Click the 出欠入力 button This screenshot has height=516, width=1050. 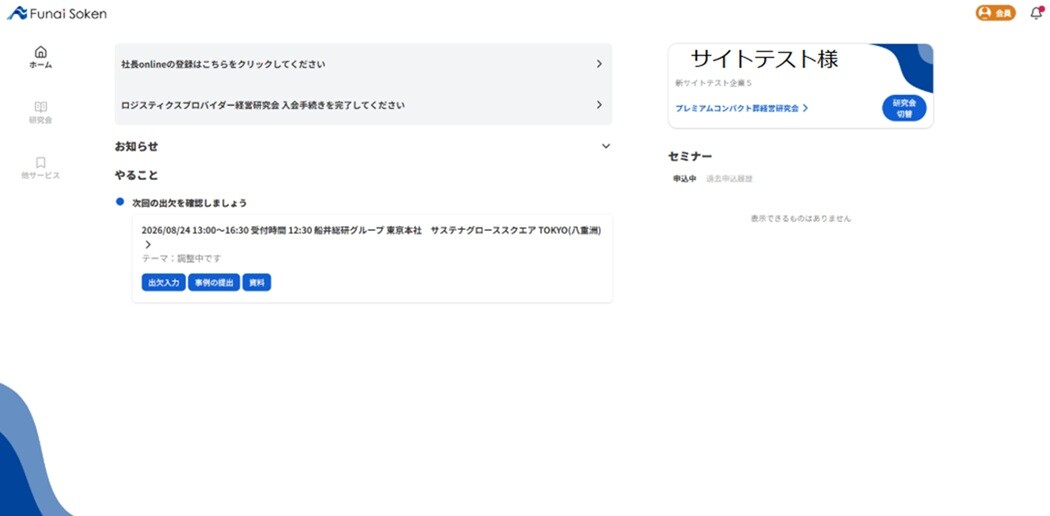pyautogui.click(x=163, y=283)
